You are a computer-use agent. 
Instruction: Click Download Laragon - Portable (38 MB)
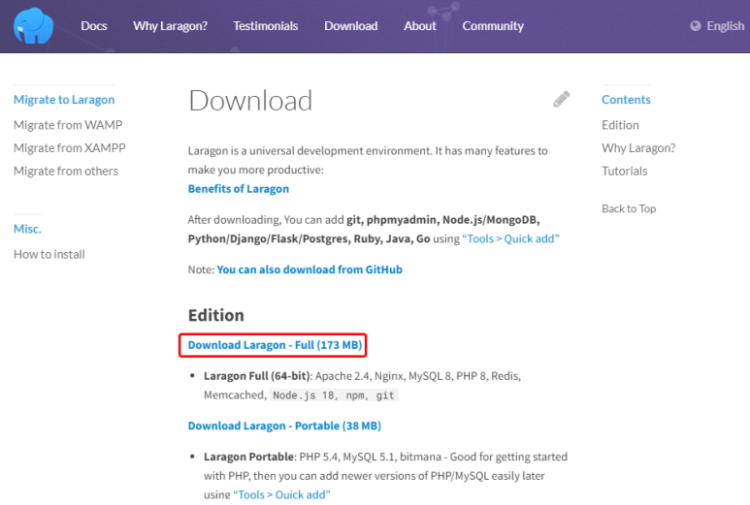point(284,425)
